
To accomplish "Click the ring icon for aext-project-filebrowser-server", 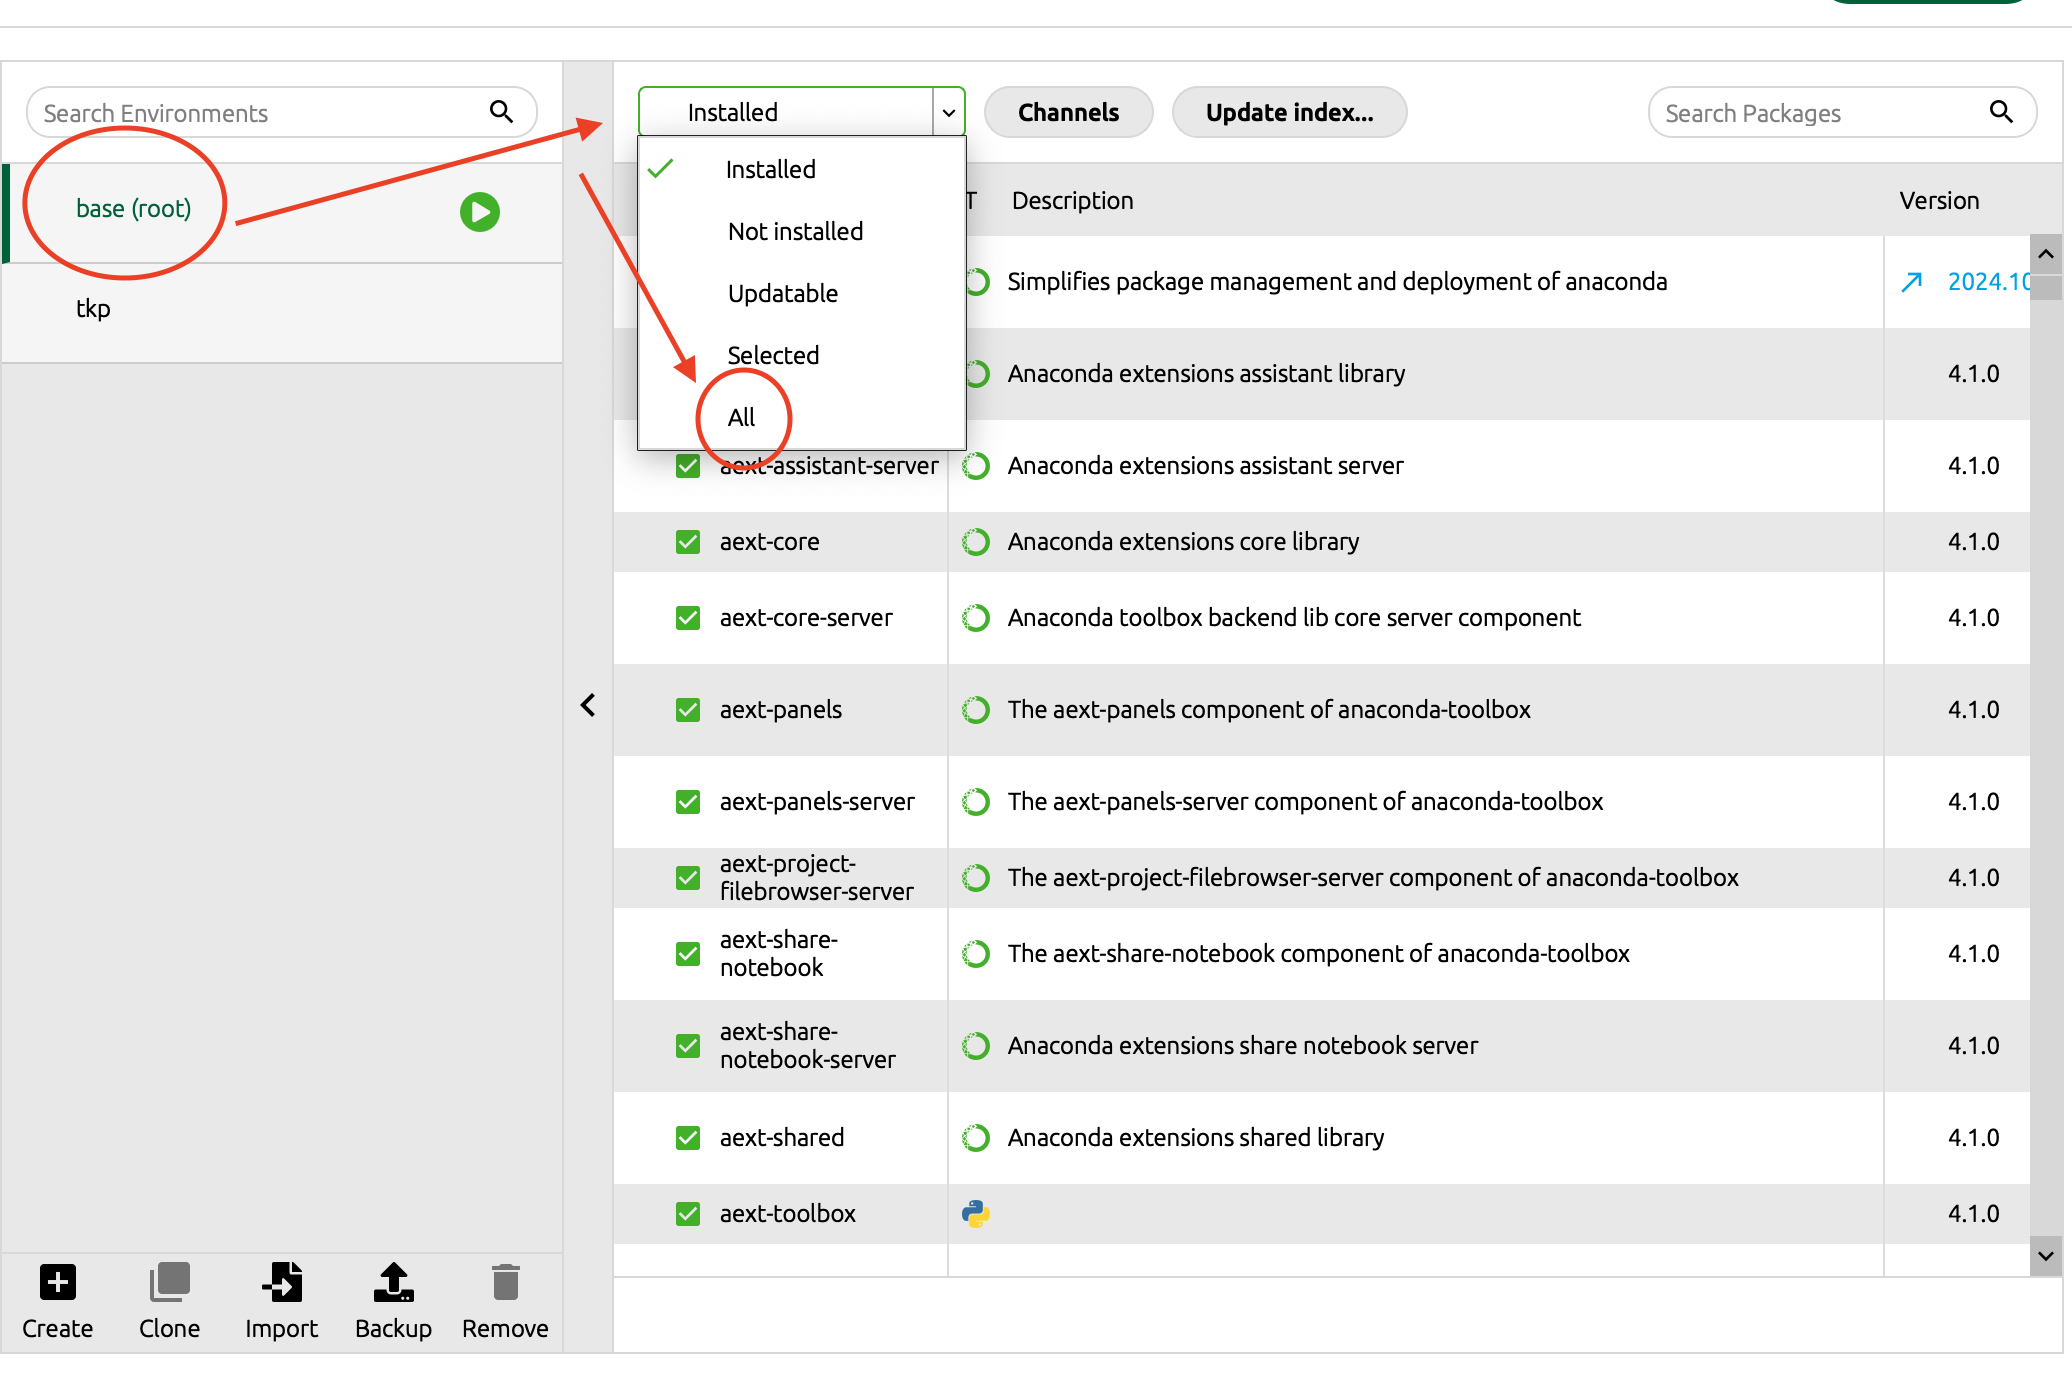I will point(976,878).
